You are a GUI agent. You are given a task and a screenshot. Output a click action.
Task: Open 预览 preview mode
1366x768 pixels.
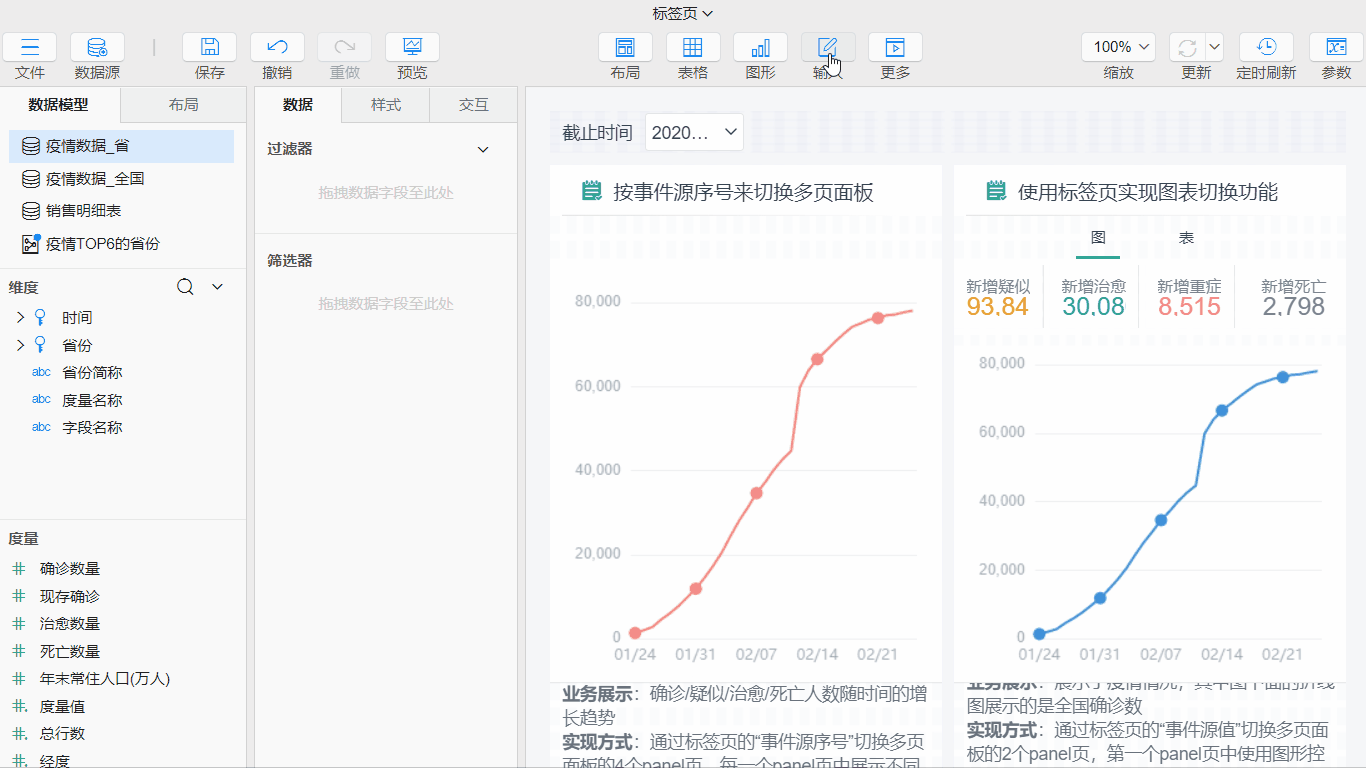click(412, 47)
